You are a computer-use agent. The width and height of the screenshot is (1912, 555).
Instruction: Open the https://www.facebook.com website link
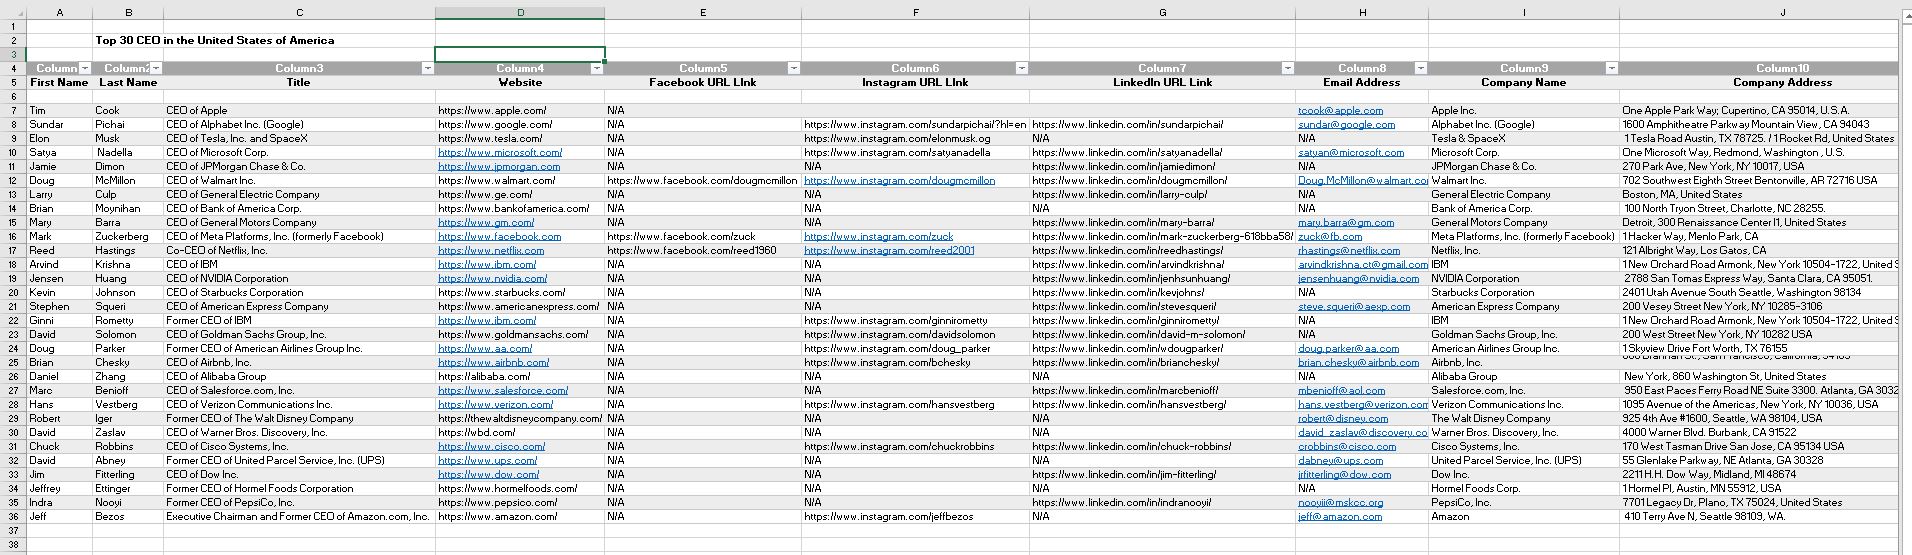tap(499, 236)
